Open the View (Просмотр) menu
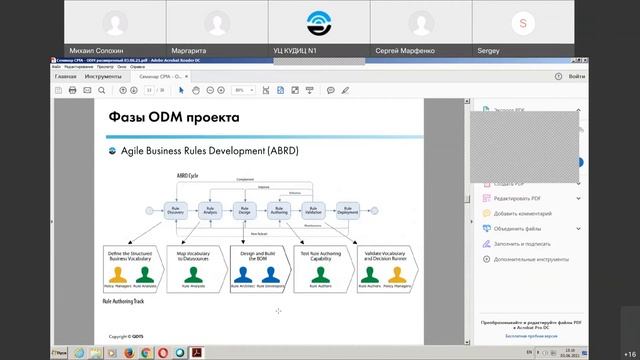The image size is (640, 360). 105,67
